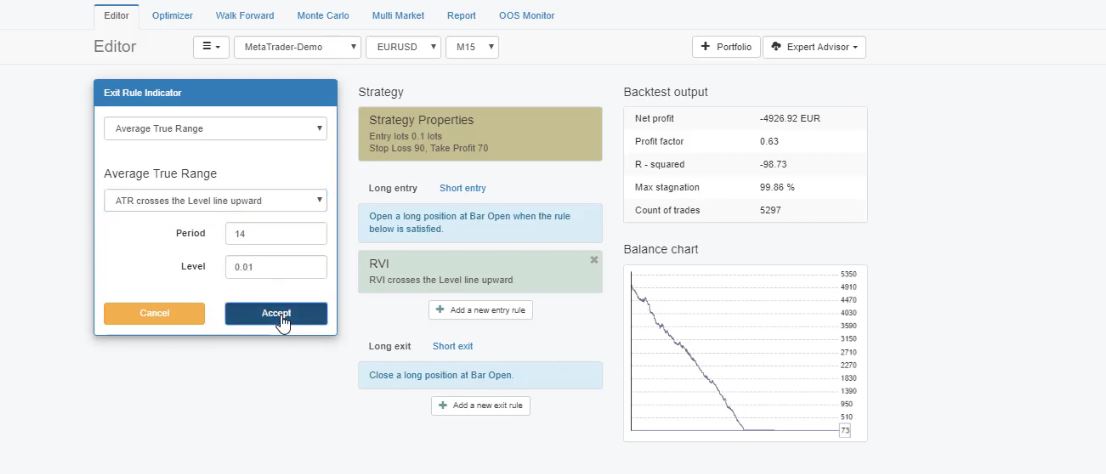Viewport: 1106px width, 474px height.
Task: Click Add a new entry rule
Action: pos(480,310)
